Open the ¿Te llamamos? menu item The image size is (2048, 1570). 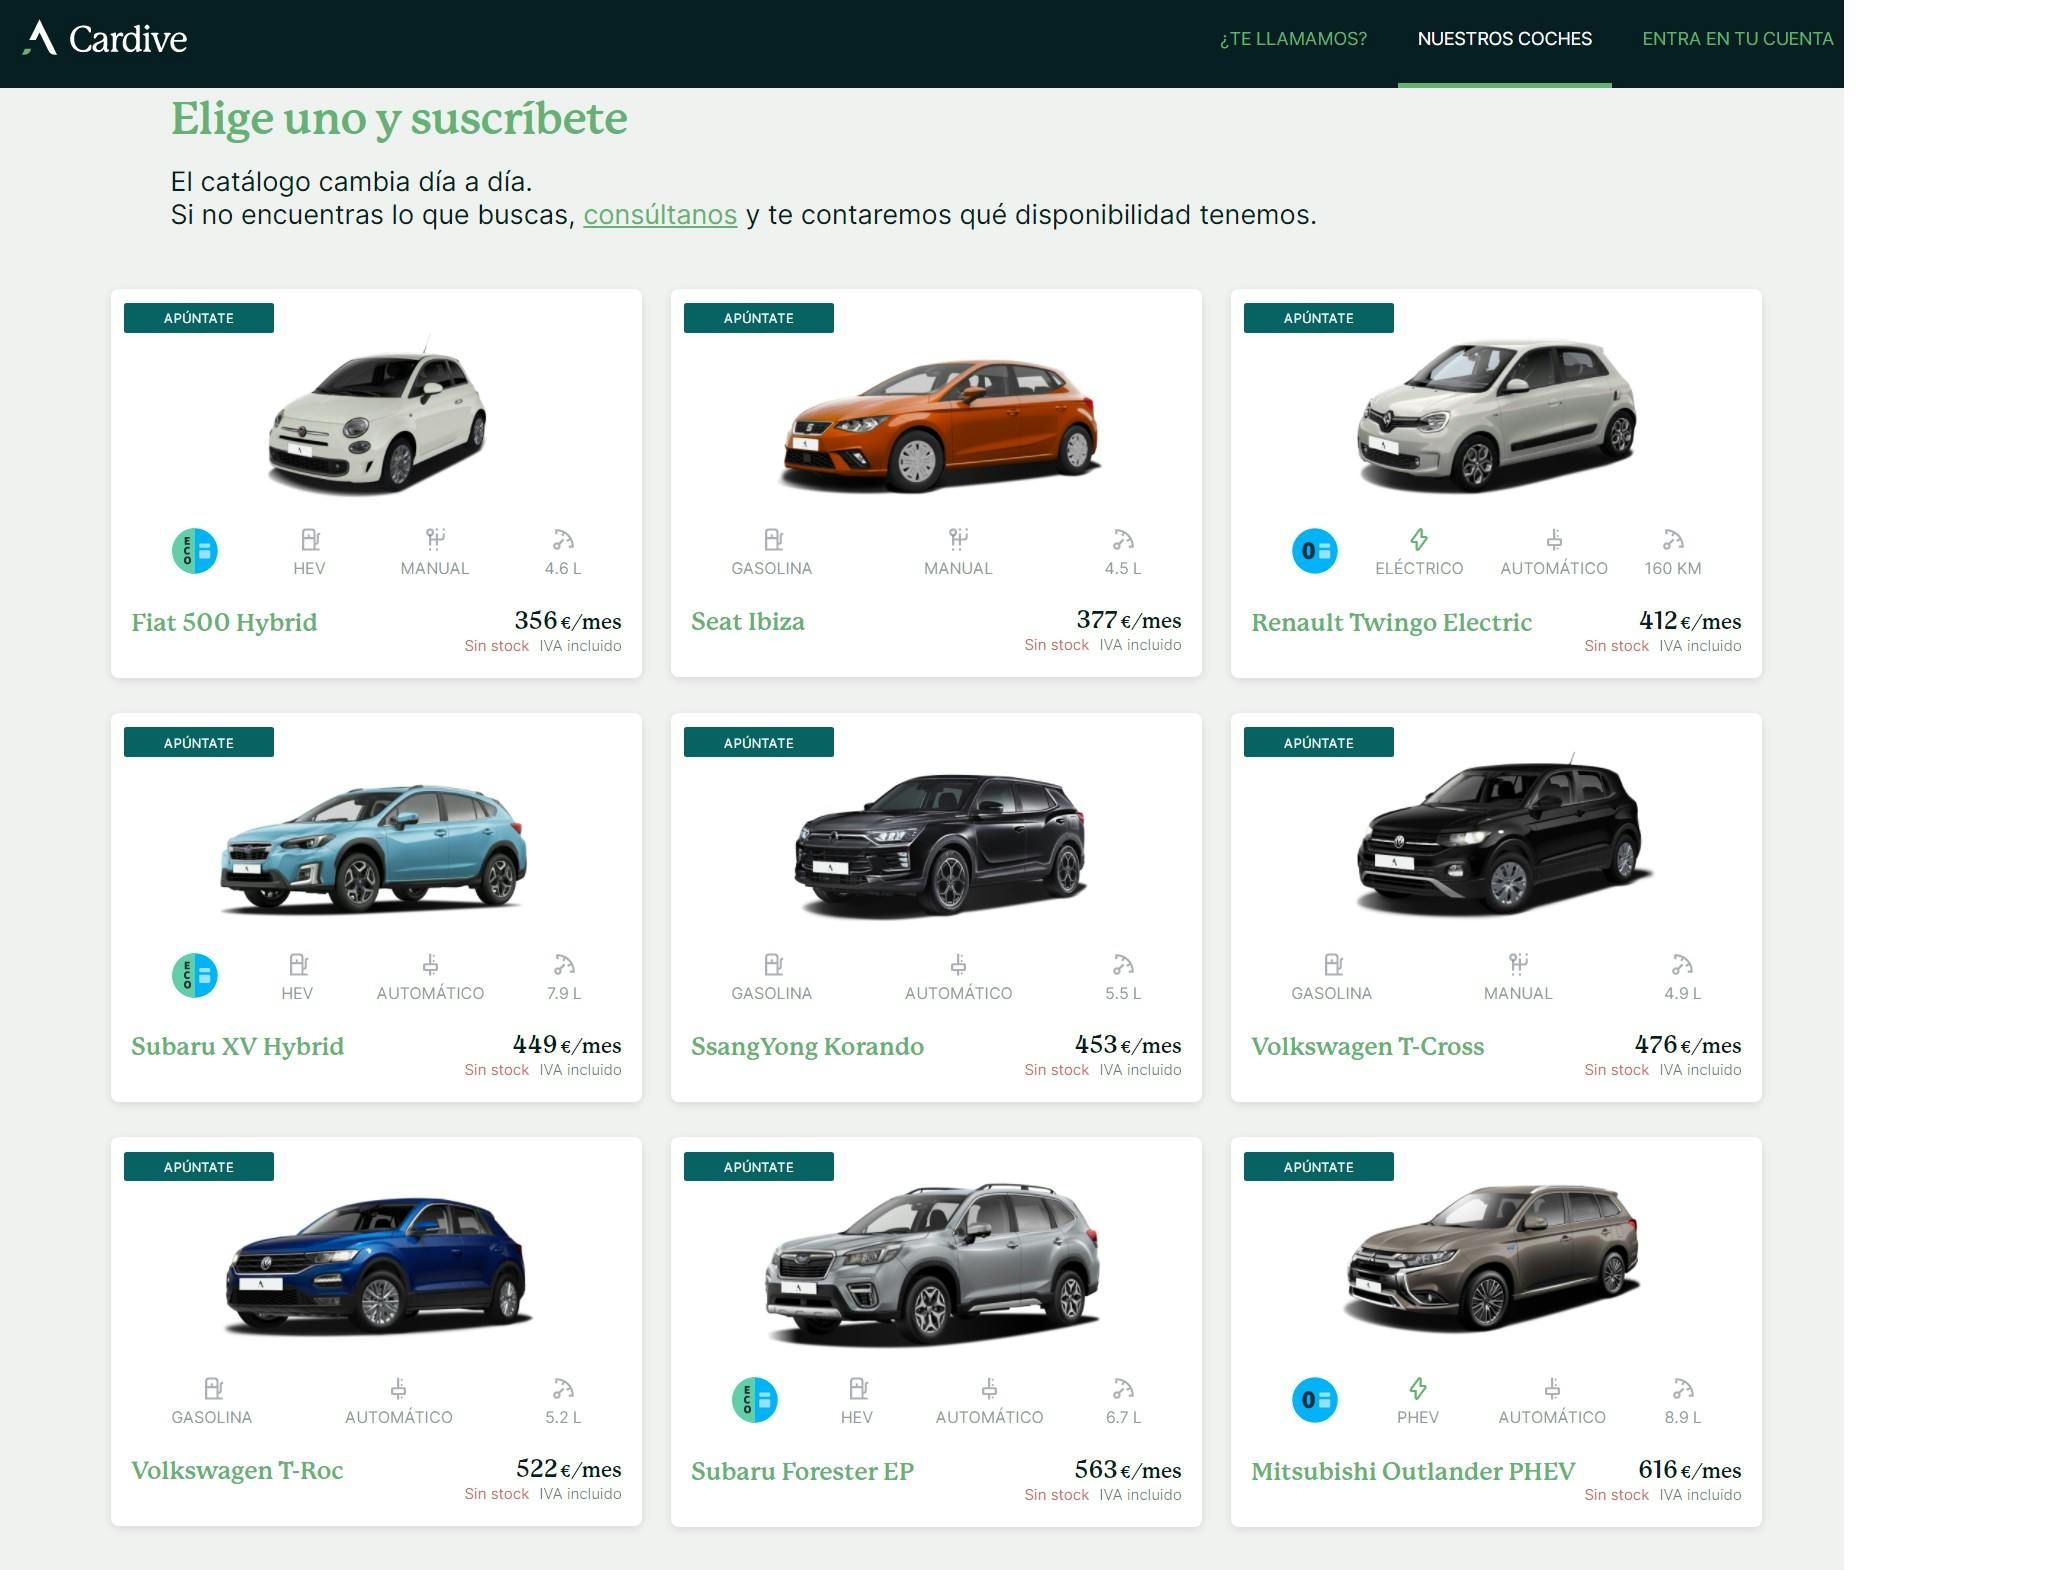tap(1292, 39)
